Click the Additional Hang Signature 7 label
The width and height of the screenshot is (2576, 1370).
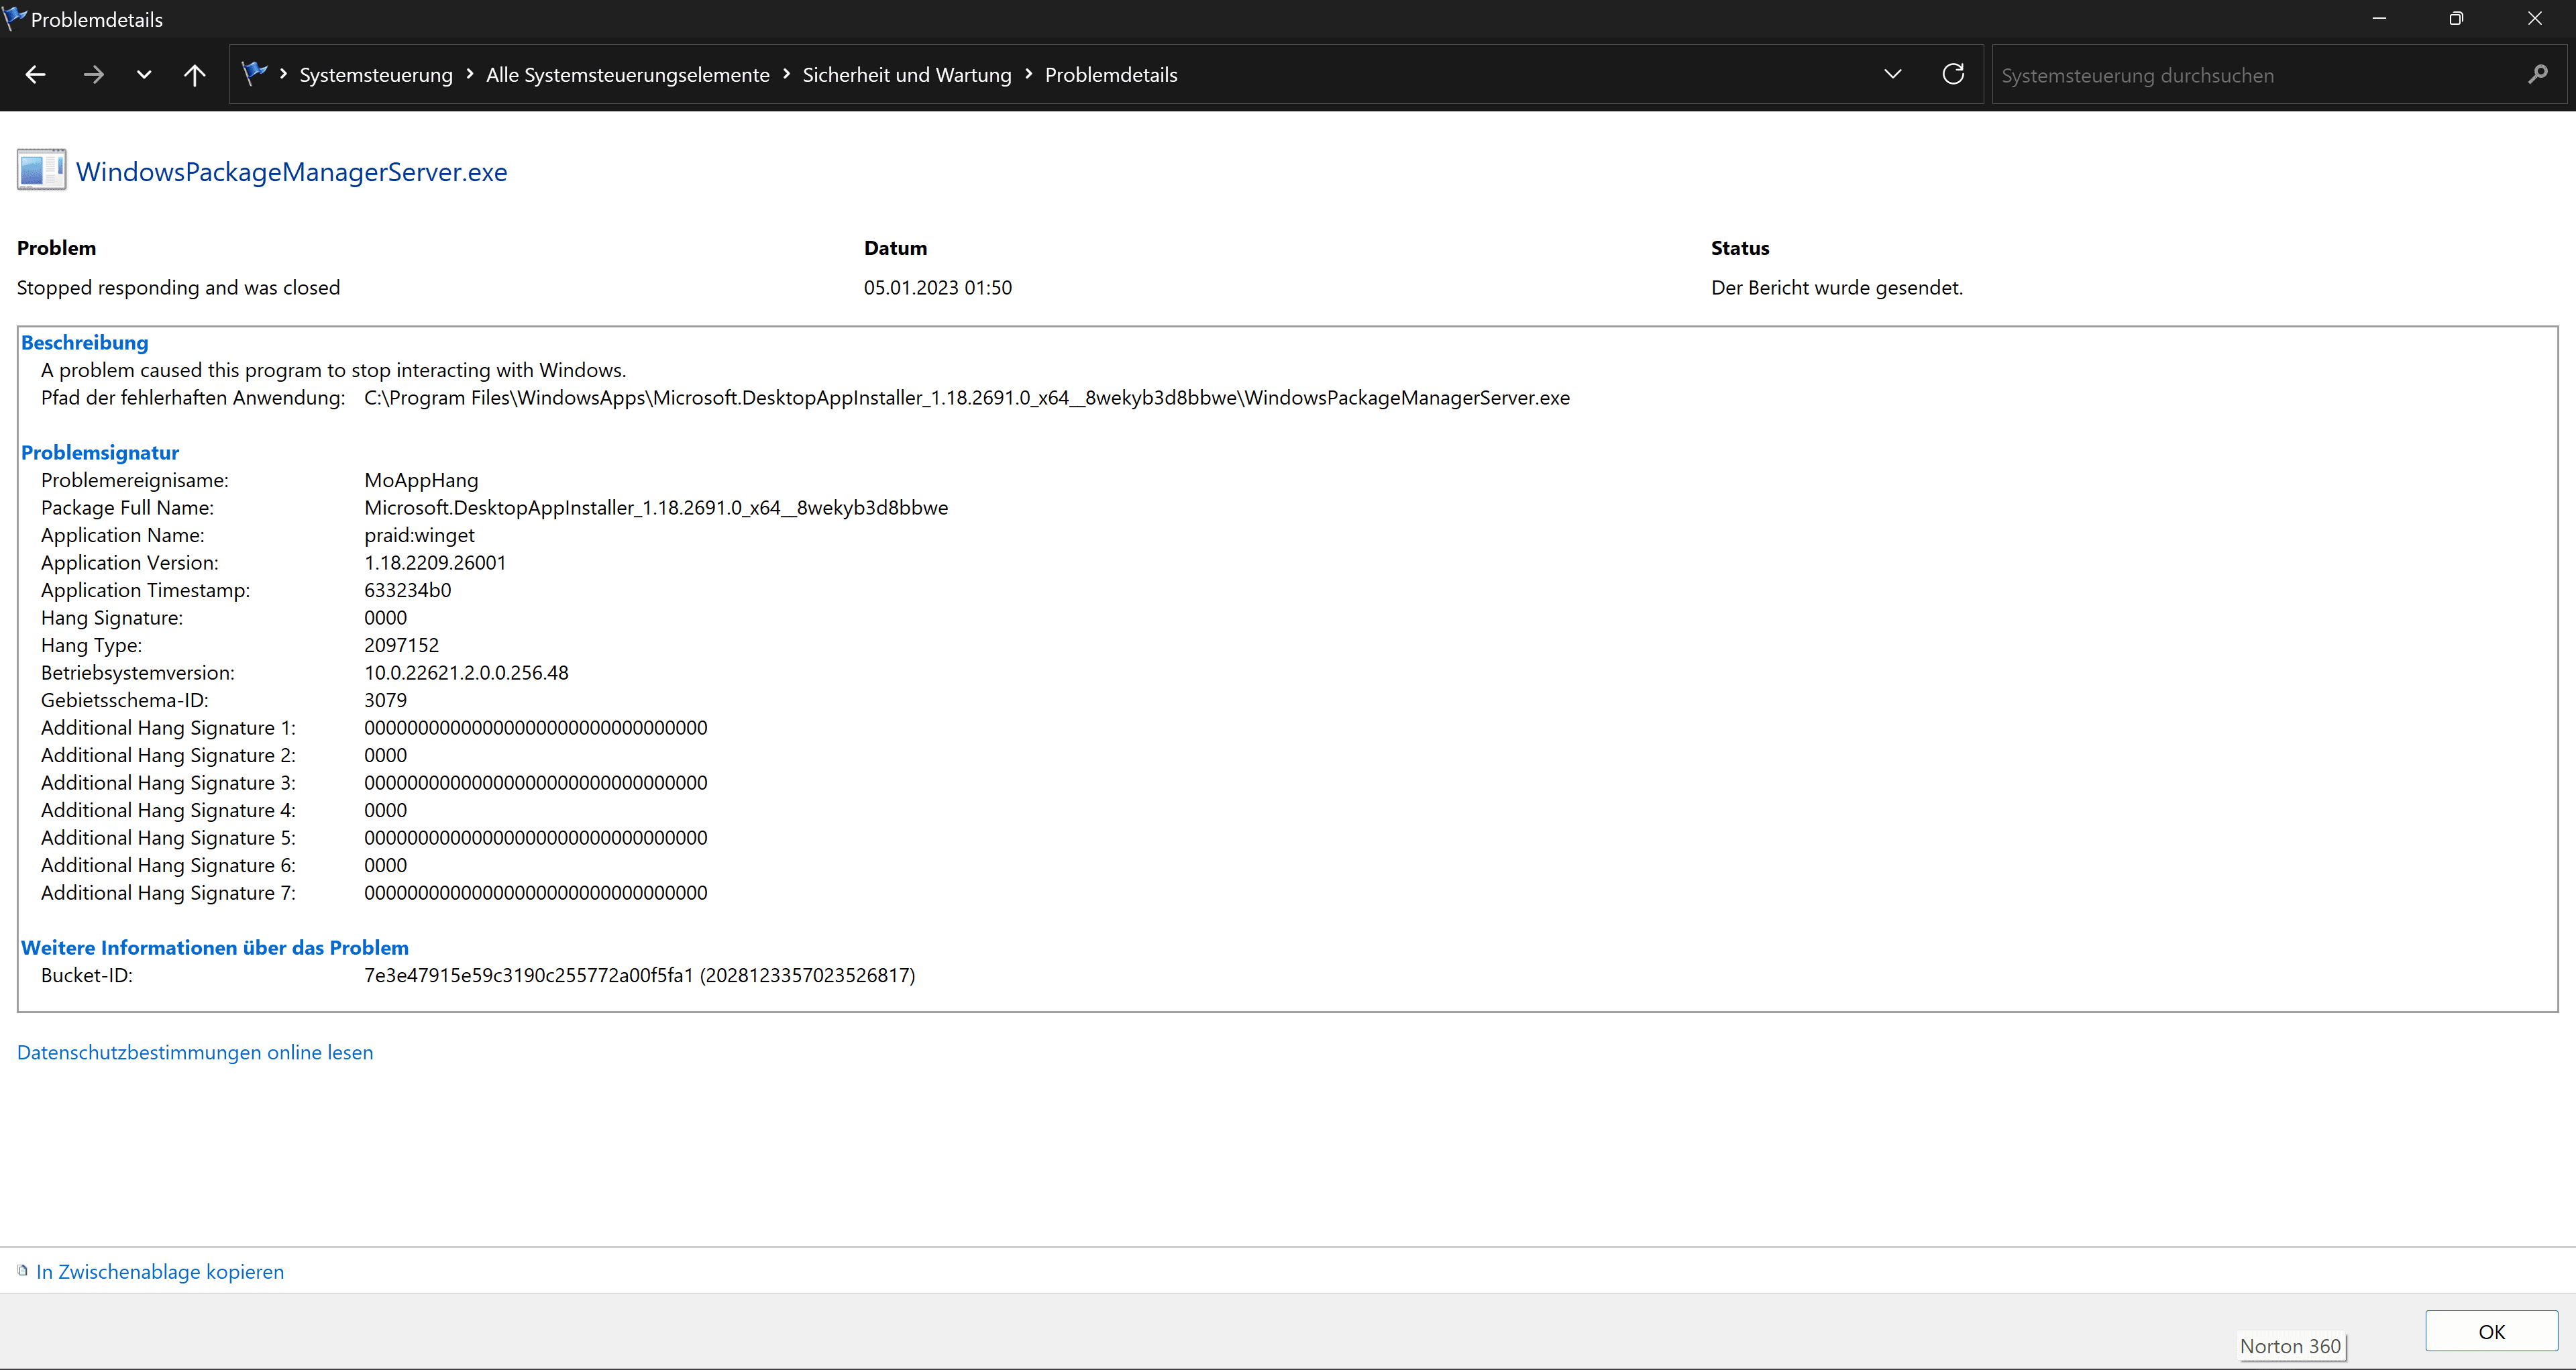[x=168, y=892]
